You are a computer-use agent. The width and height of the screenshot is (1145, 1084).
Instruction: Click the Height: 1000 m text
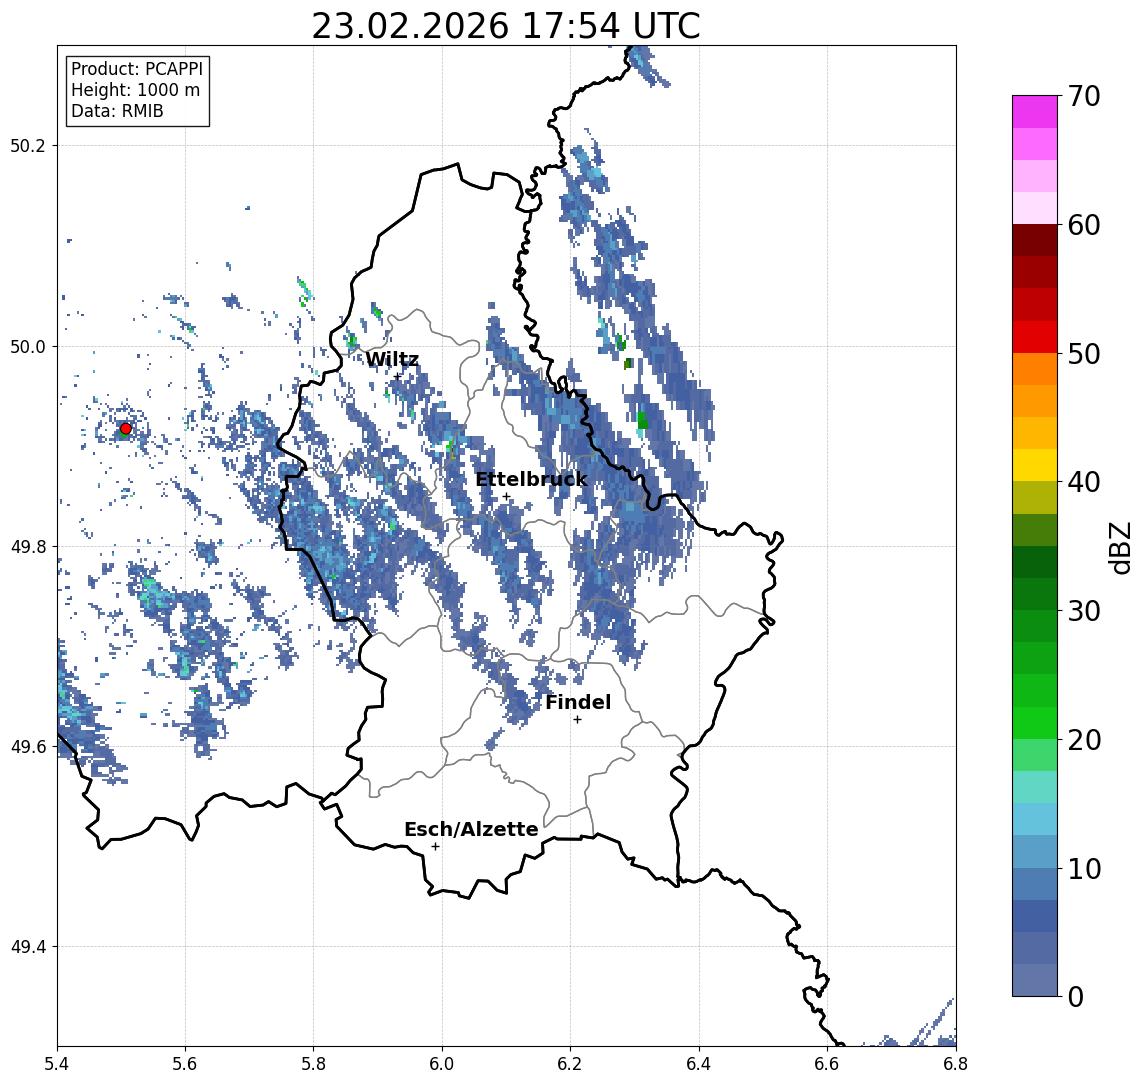tap(135, 90)
